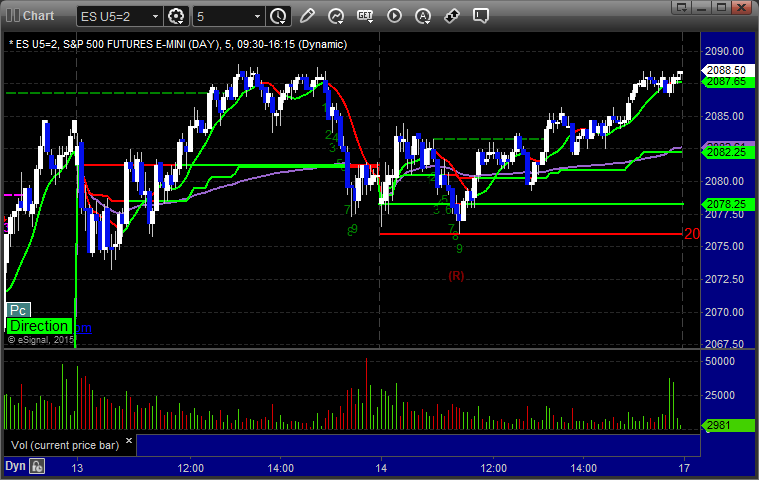Click the GET indicators toolbar icon
The height and width of the screenshot is (480, 759).
[x=365, y=16]
